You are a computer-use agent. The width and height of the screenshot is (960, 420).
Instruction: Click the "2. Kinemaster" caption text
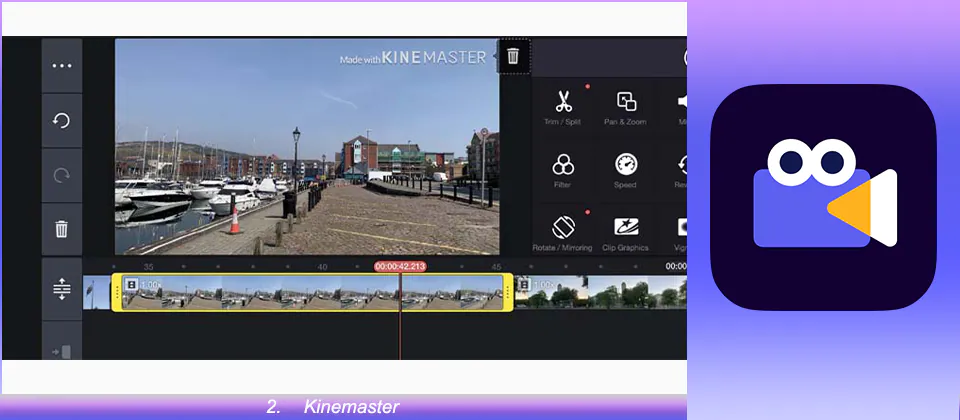point(333,407)
